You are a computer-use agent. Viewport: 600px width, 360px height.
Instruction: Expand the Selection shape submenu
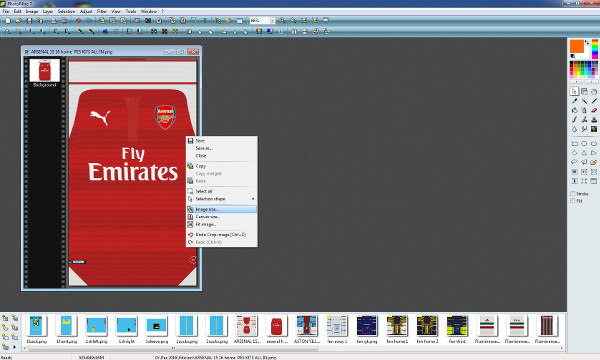(x=222, y=199)
